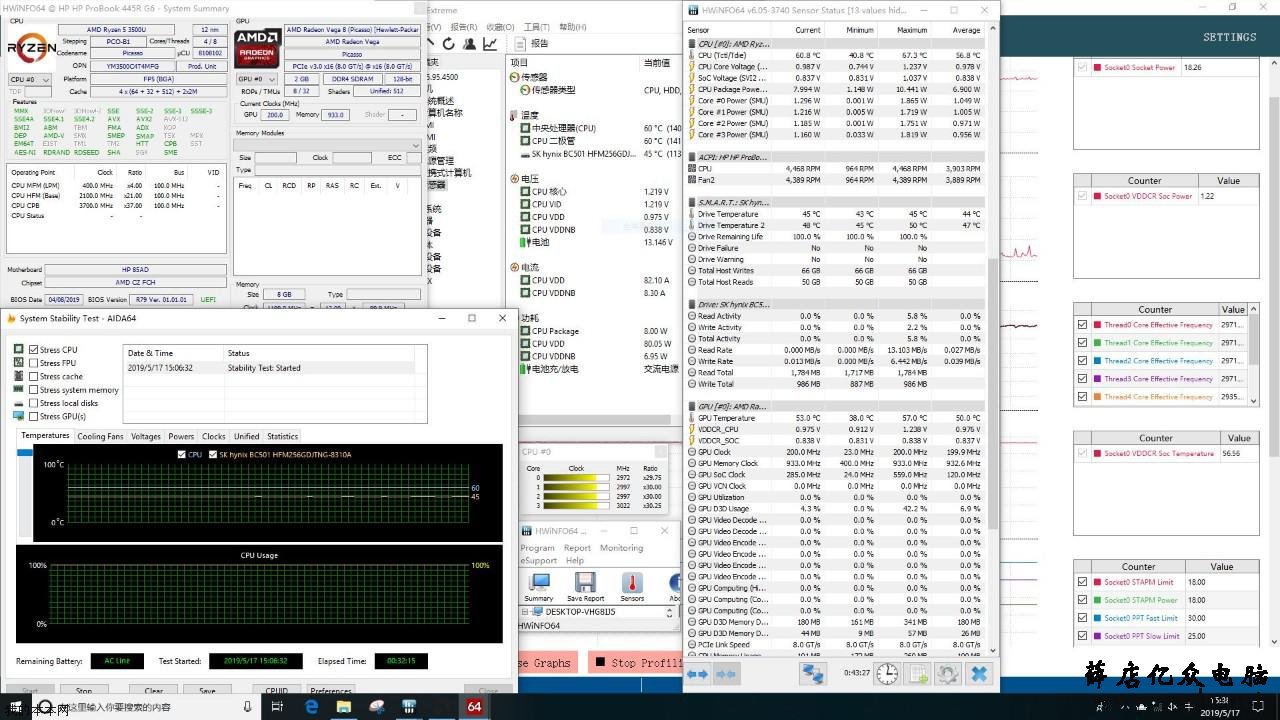Open the Statistics tab
Viewport: 1280px width, 720px height.
[x=283, y=436]
